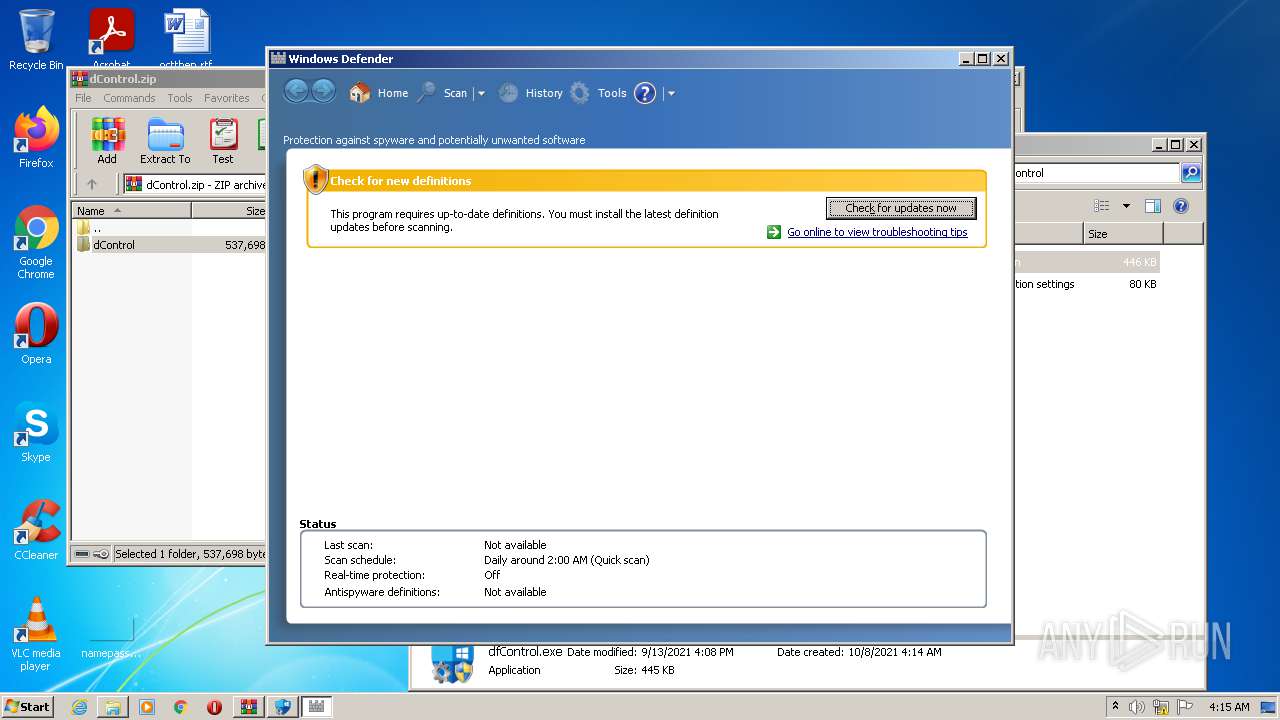Open the File menu in WinRAR

[83, 98]
